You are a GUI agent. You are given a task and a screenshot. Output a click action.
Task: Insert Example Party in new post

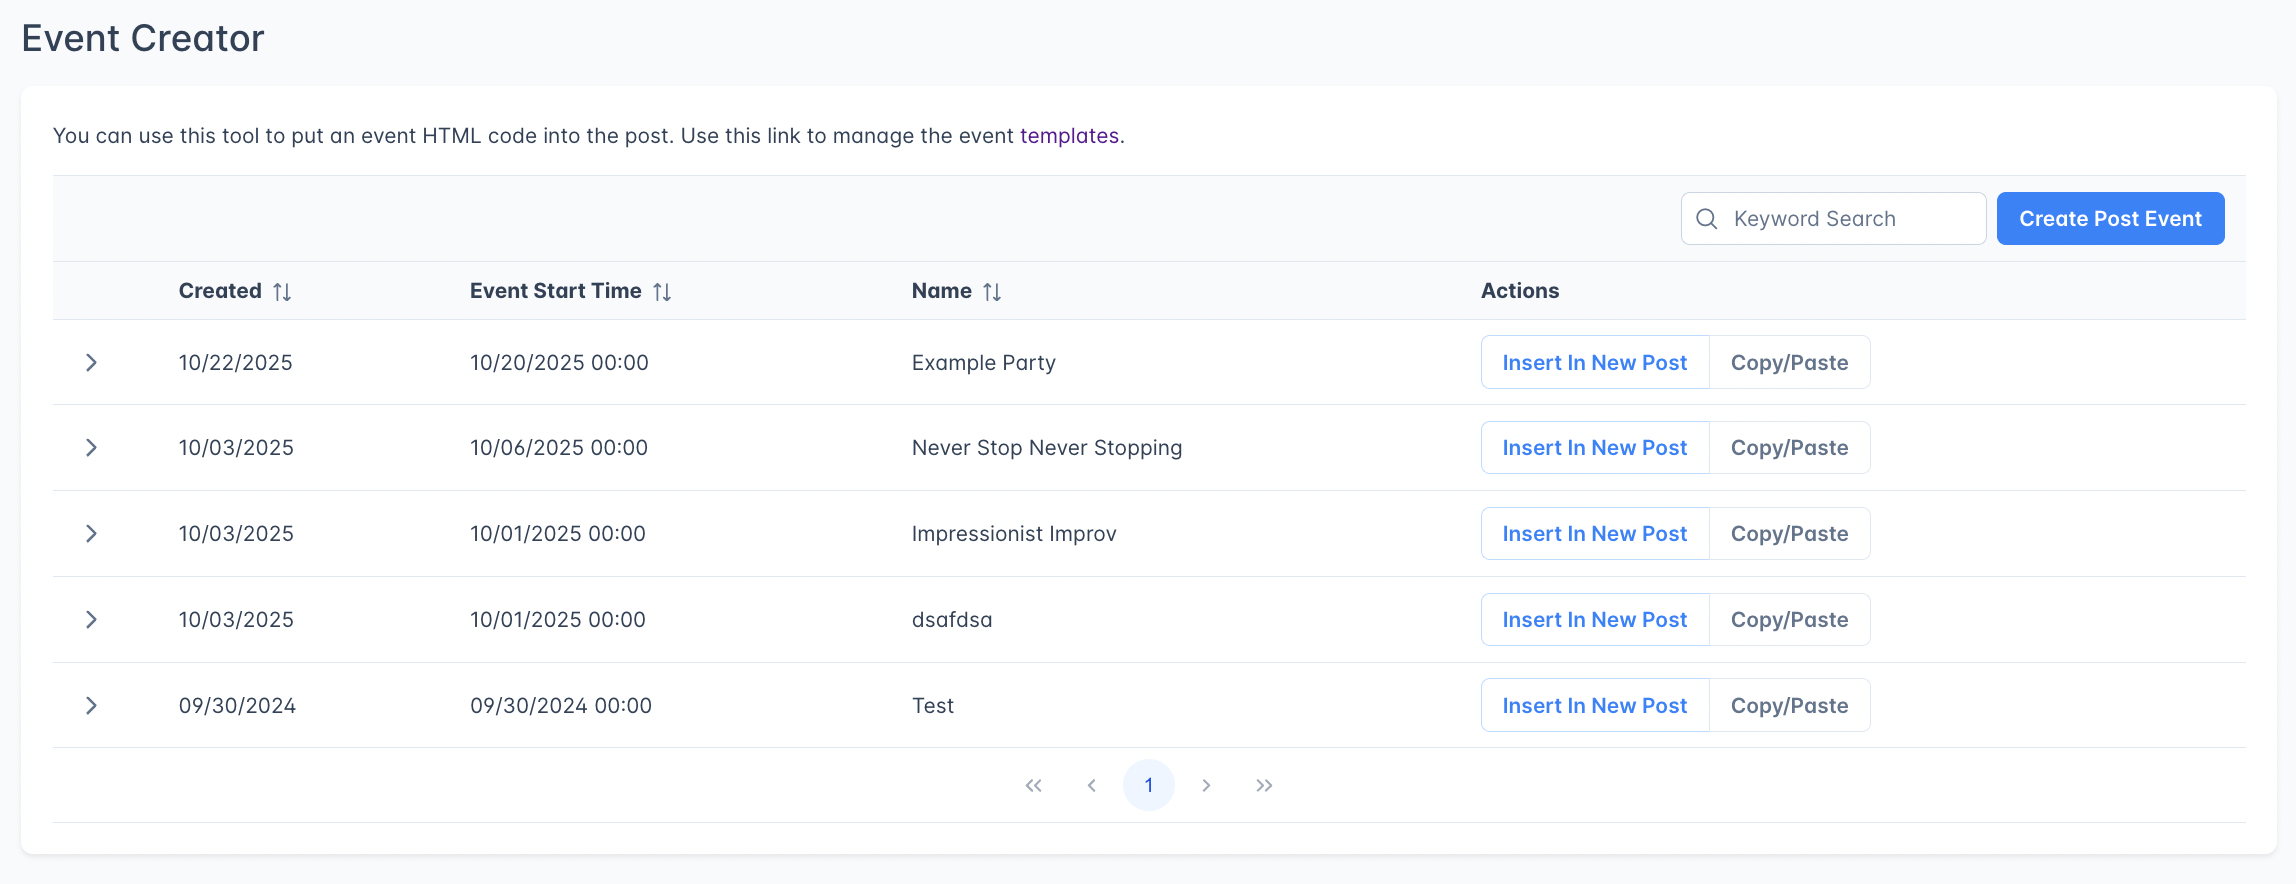click(x=1595, y=363)
